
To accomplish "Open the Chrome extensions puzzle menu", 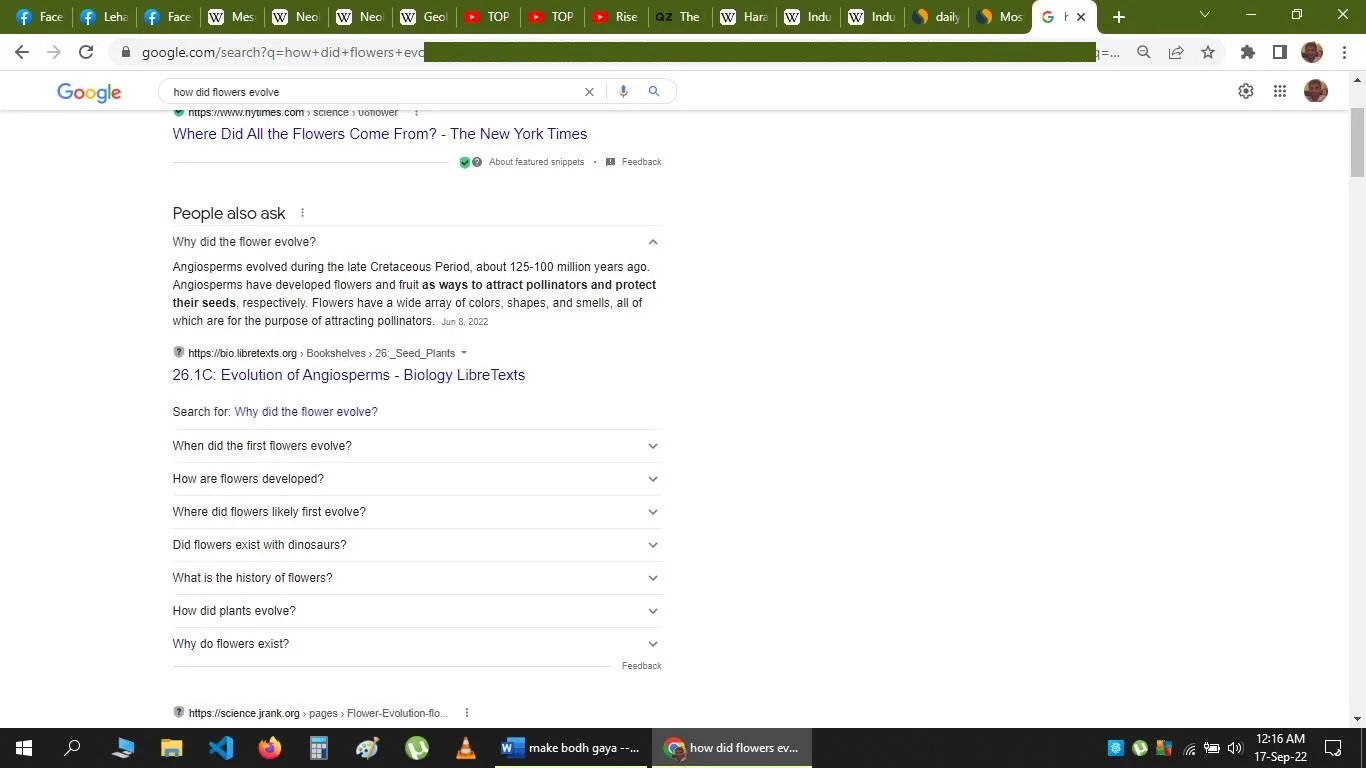I will click(1247, 52).
